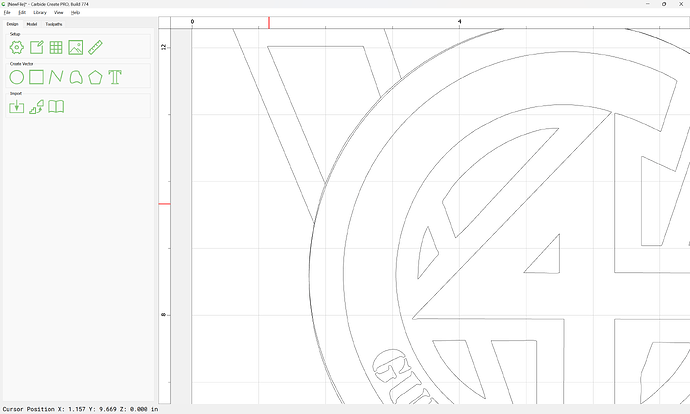
Task: Click the Cursor Position status text
Action: tap(80, 409)
